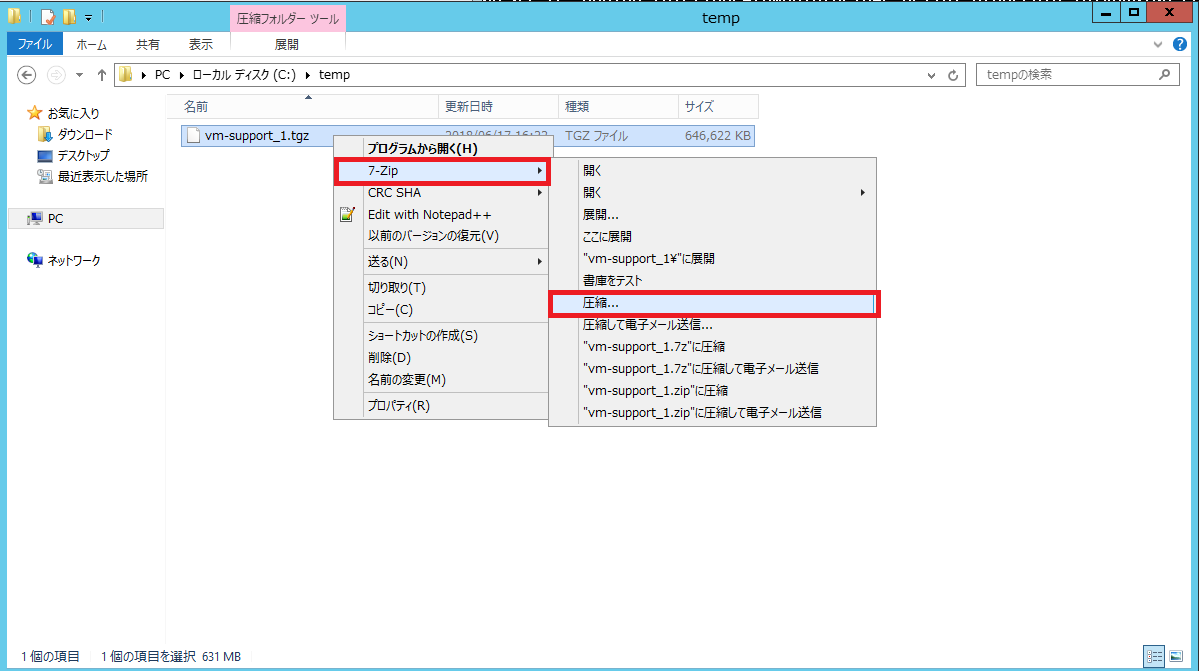Select PC in the navigation pane
The image size is (1199, 671).
pos(86,219)
